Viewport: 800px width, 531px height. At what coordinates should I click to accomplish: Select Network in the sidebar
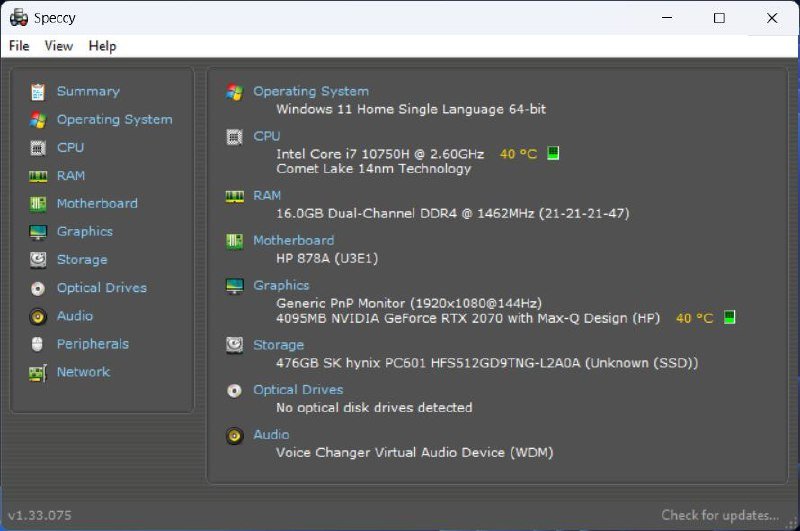pos(83,372)
